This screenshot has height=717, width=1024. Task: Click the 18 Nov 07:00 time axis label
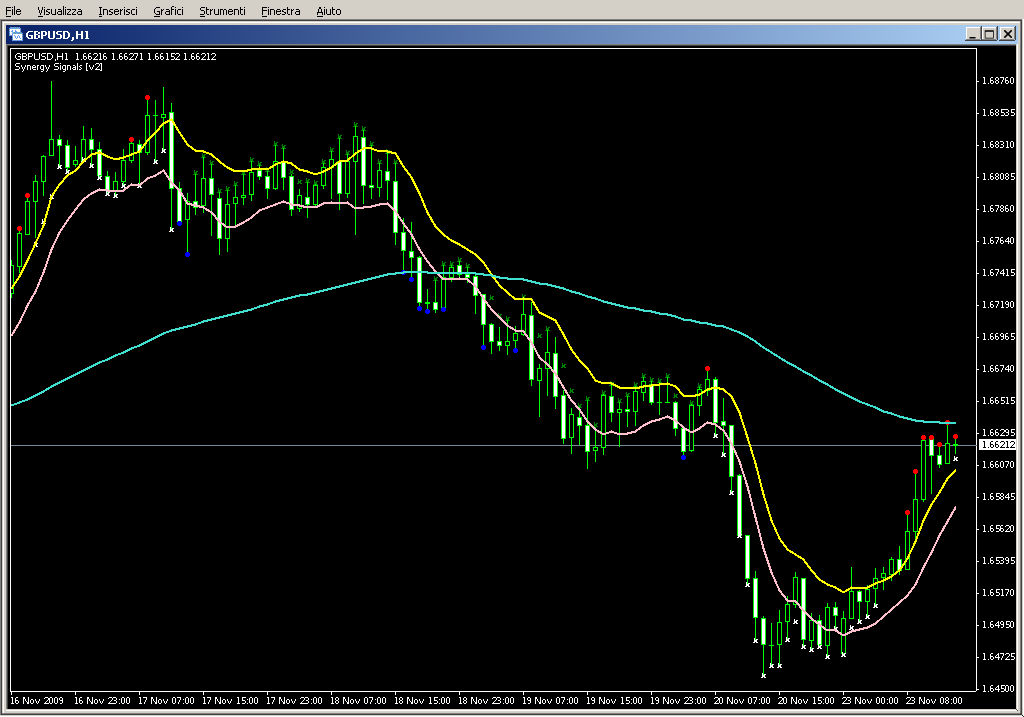(x=358, y=701)
